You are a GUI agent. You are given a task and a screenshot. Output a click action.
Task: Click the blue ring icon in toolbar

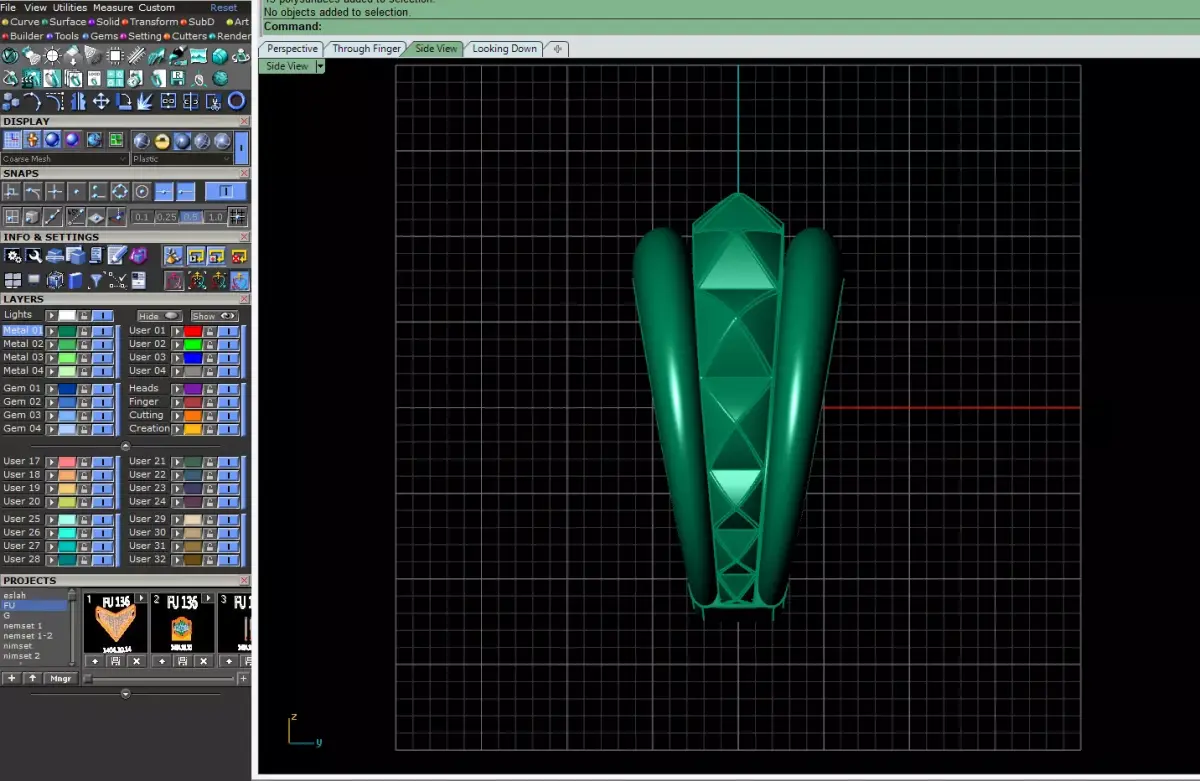click(236, 101)
